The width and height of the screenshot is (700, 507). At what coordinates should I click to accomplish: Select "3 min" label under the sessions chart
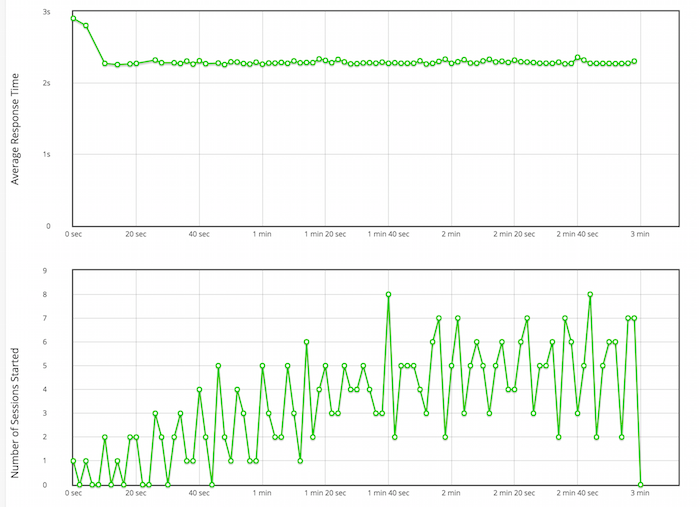tap(640, 493)
